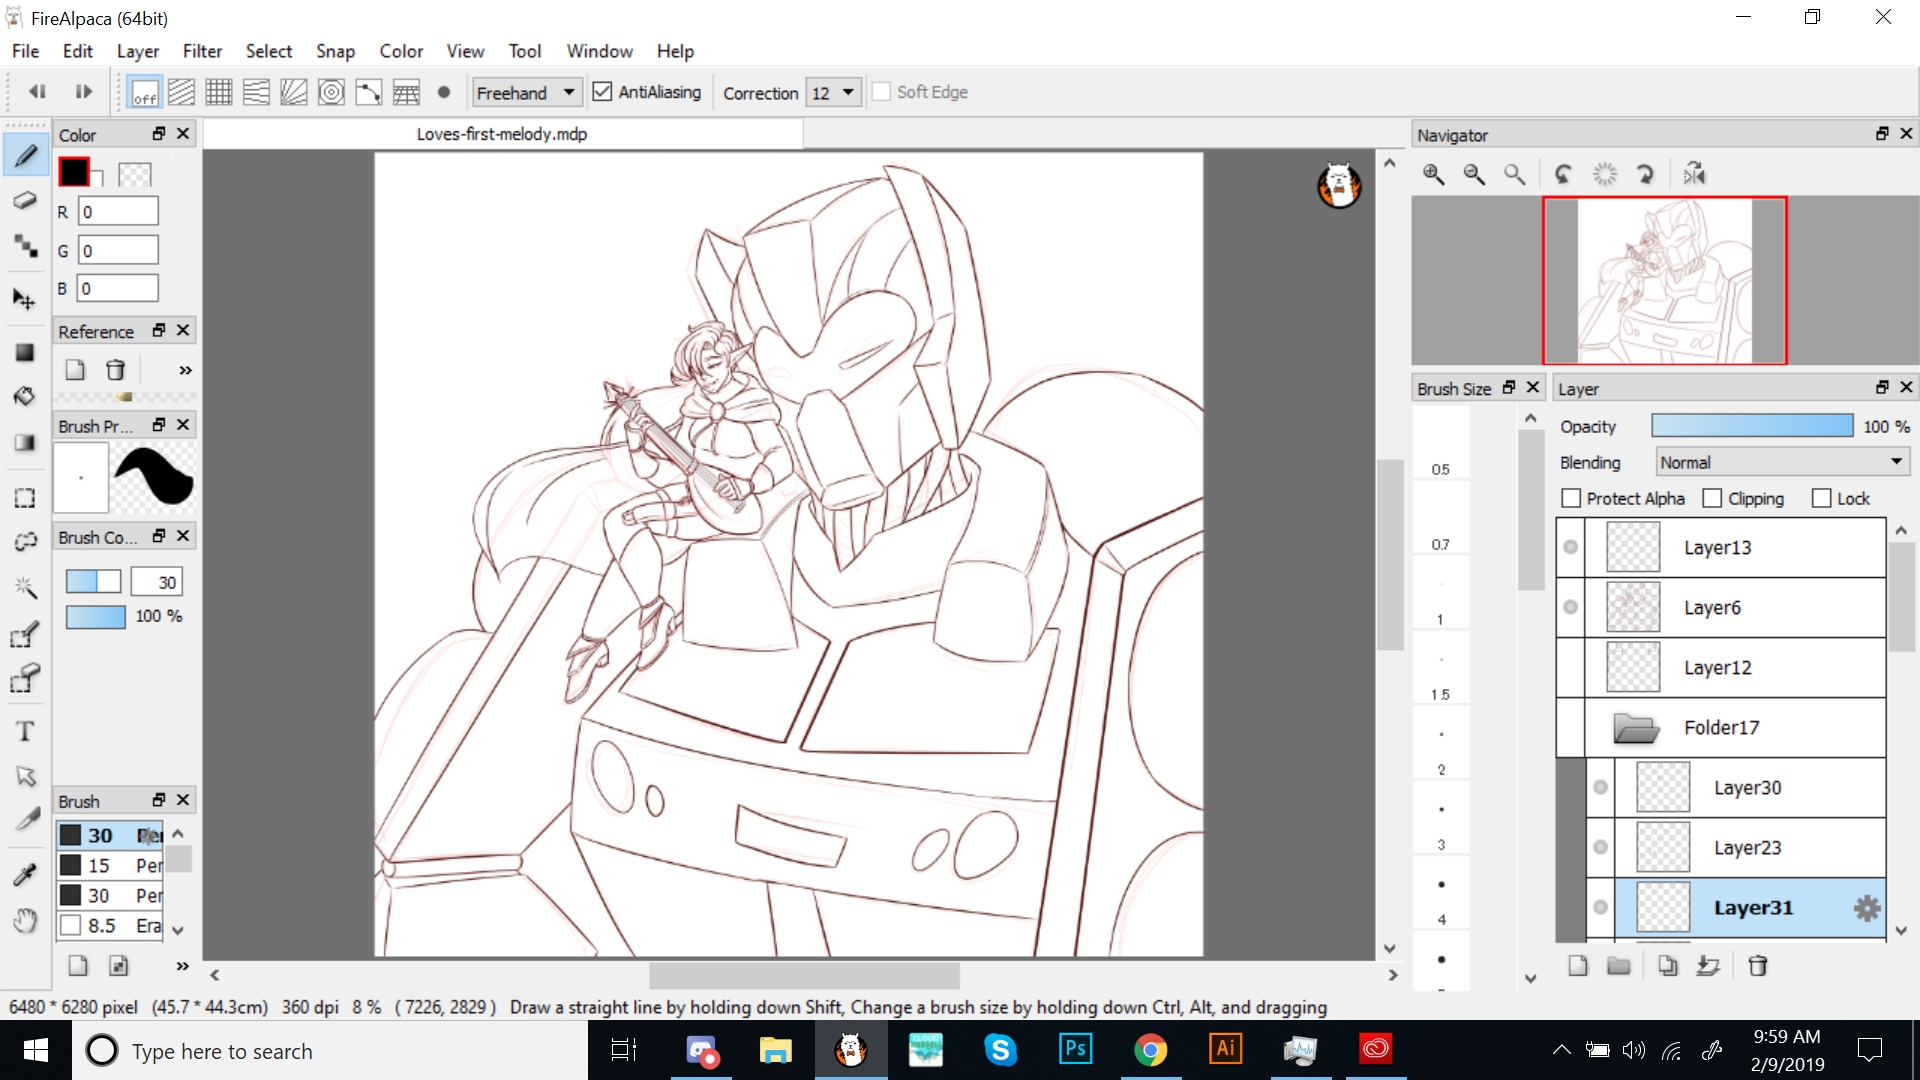1920x1080 pixels.
Task: Click the Folder17 layer folder
Action: (1720, 727)
